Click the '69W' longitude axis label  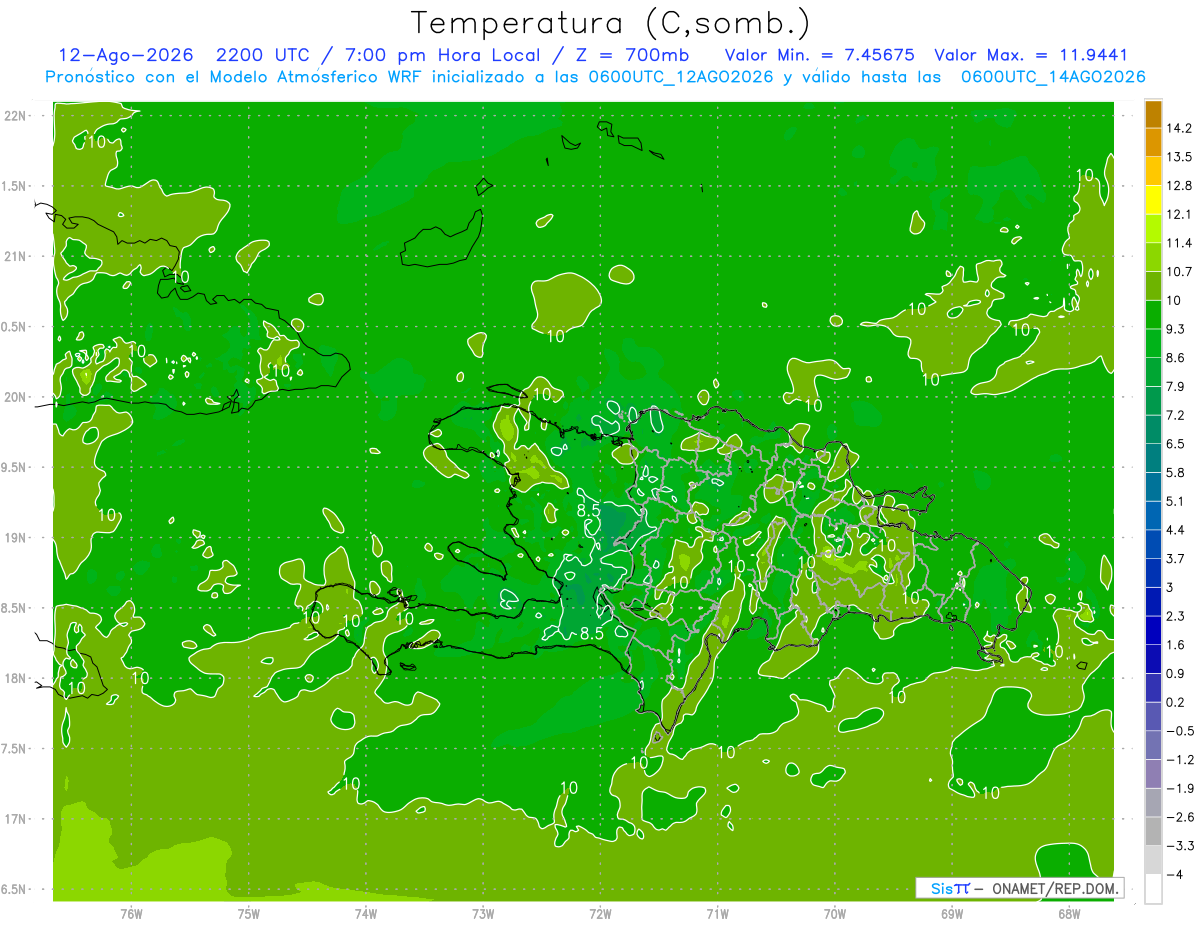[x=952, y=914]
